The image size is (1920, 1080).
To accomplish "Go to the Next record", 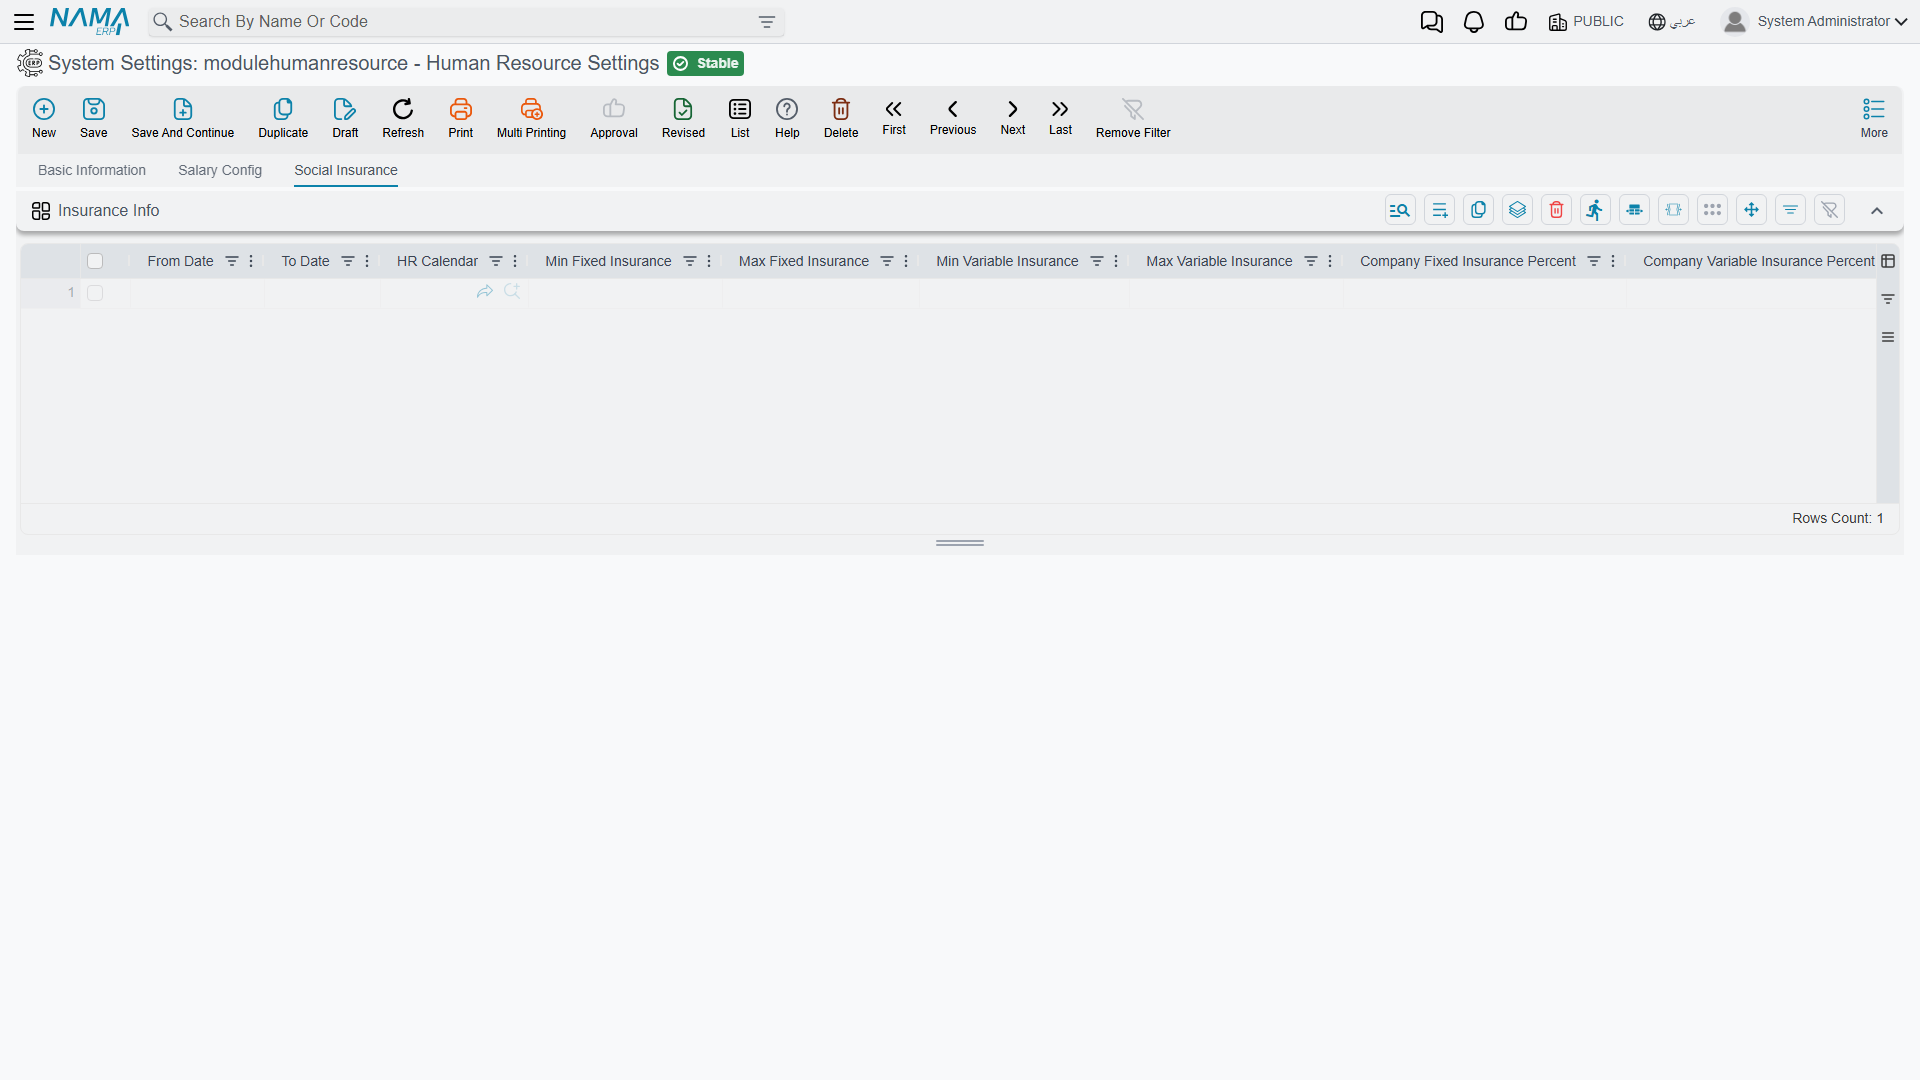I will point(1013,116).
